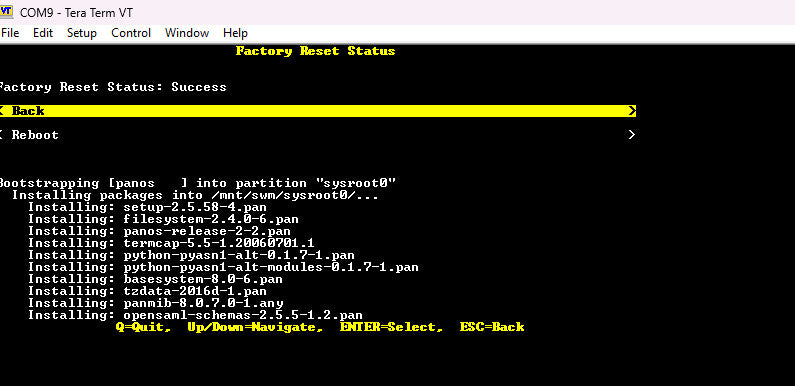Image resolution: width=795 pixels, height=386 pixels.
Task: Click the filesystem-2.4.0-6.pan install line
Action: point(163,219)
